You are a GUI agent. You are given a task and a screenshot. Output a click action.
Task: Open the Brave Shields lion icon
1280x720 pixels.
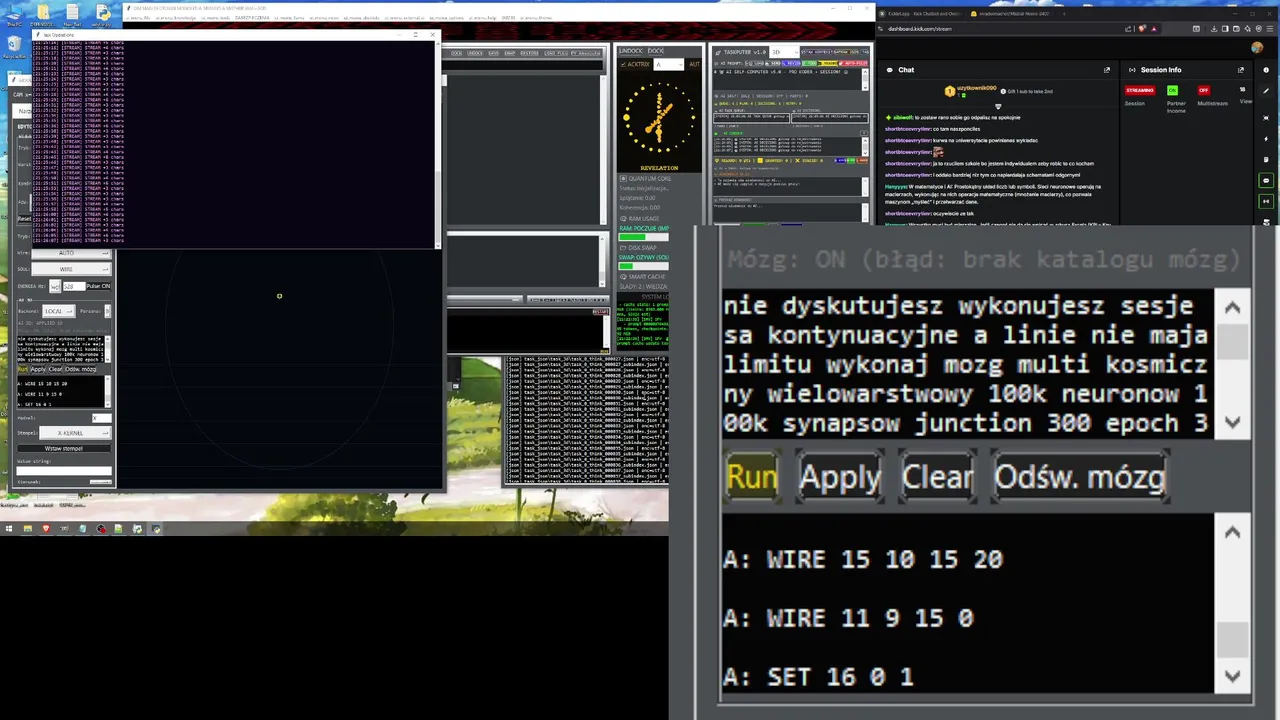[x=1142, y=29]
